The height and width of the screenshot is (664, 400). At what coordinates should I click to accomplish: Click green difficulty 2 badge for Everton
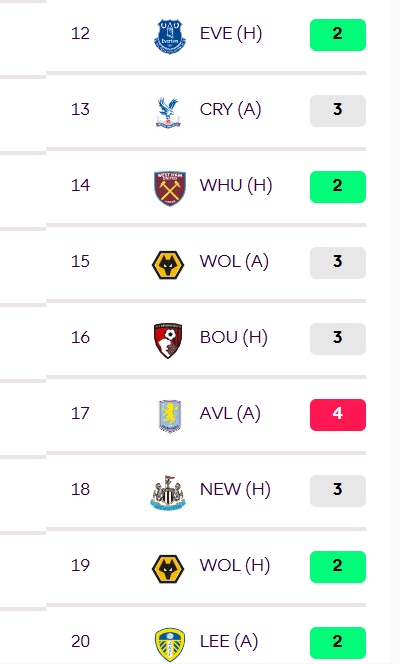(x=338, y=35)
